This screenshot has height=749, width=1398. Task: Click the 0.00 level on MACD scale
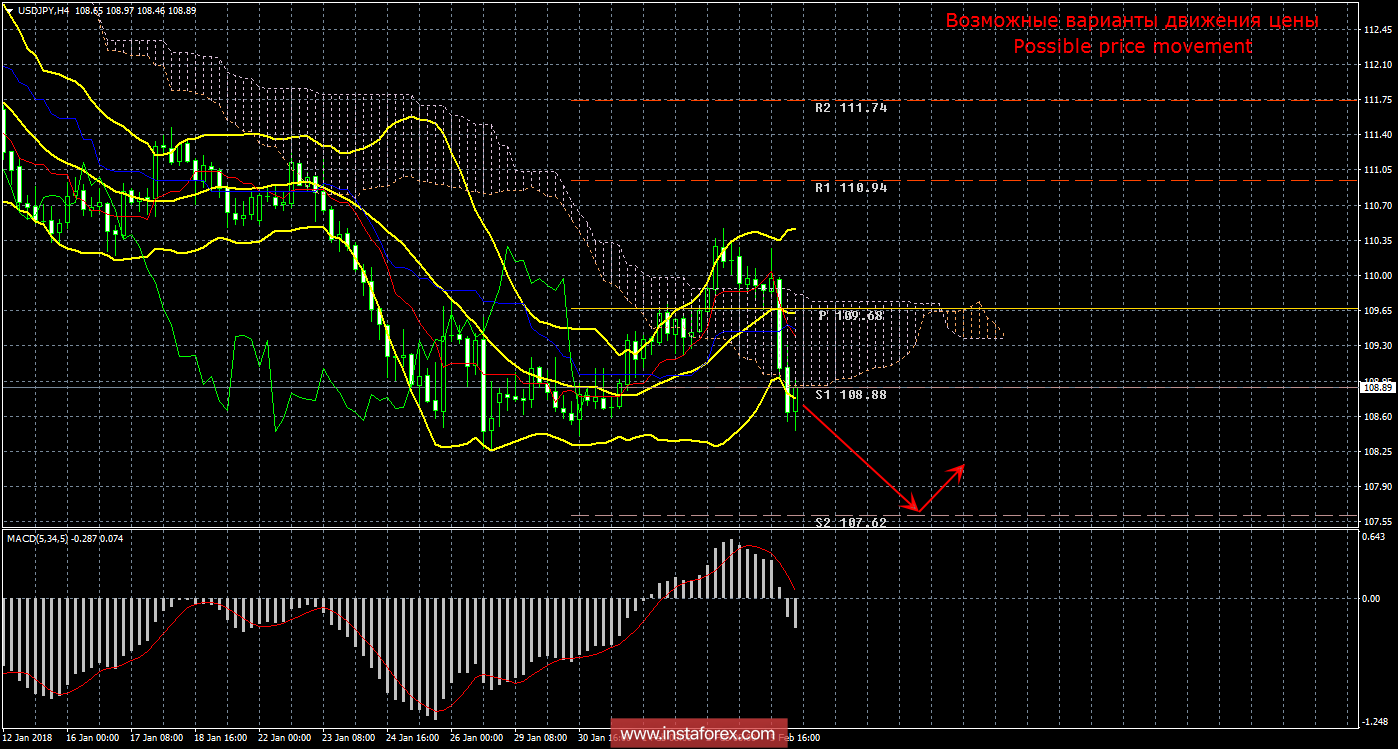(x=1375, y=598)
